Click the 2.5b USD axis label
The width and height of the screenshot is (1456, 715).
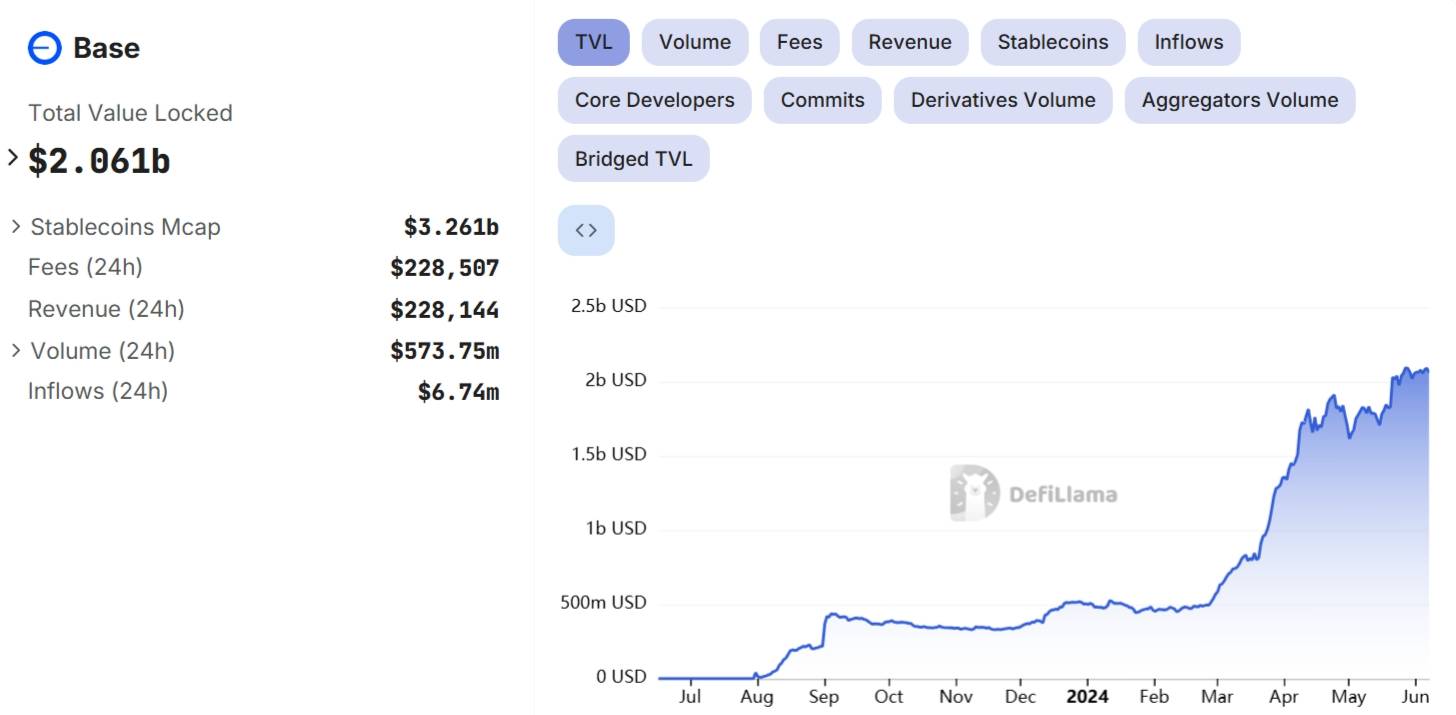click(608, 306)
